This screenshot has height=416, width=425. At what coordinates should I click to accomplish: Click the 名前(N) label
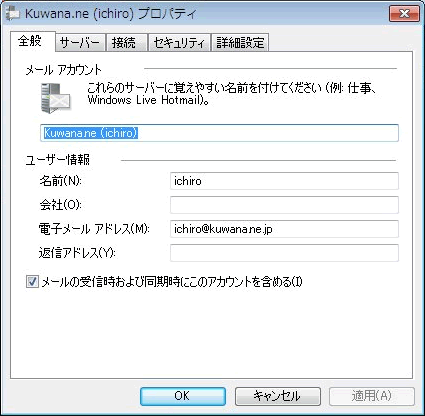click(60, 181)
